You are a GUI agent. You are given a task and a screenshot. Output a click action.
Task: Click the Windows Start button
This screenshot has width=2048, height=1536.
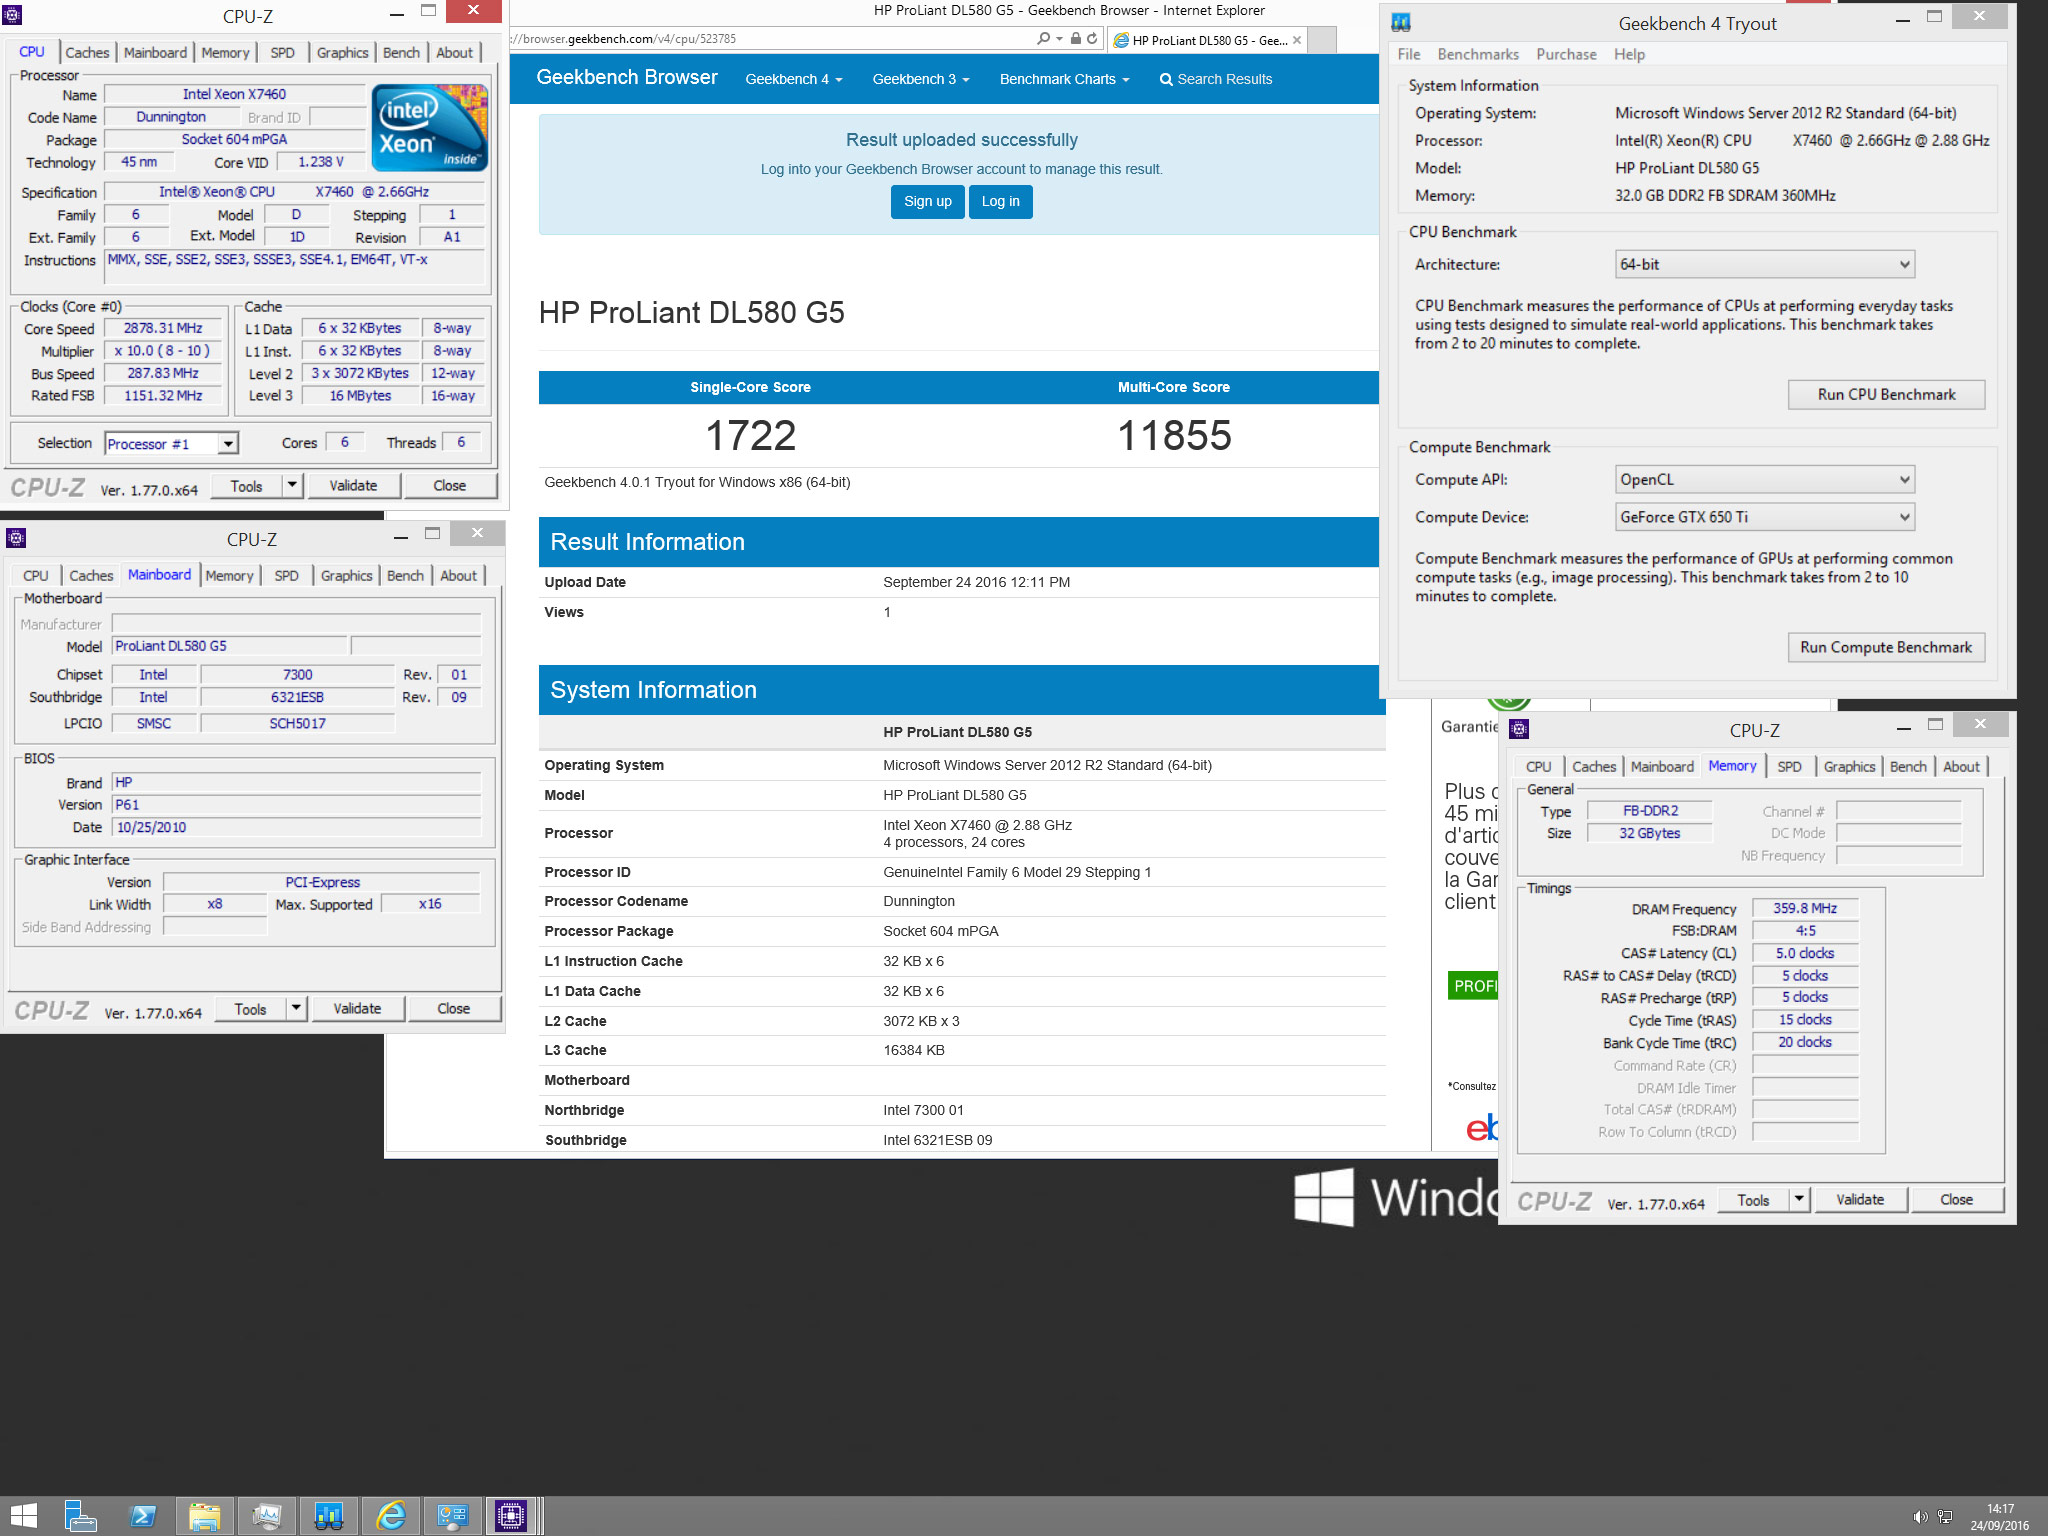(24, 1516)
